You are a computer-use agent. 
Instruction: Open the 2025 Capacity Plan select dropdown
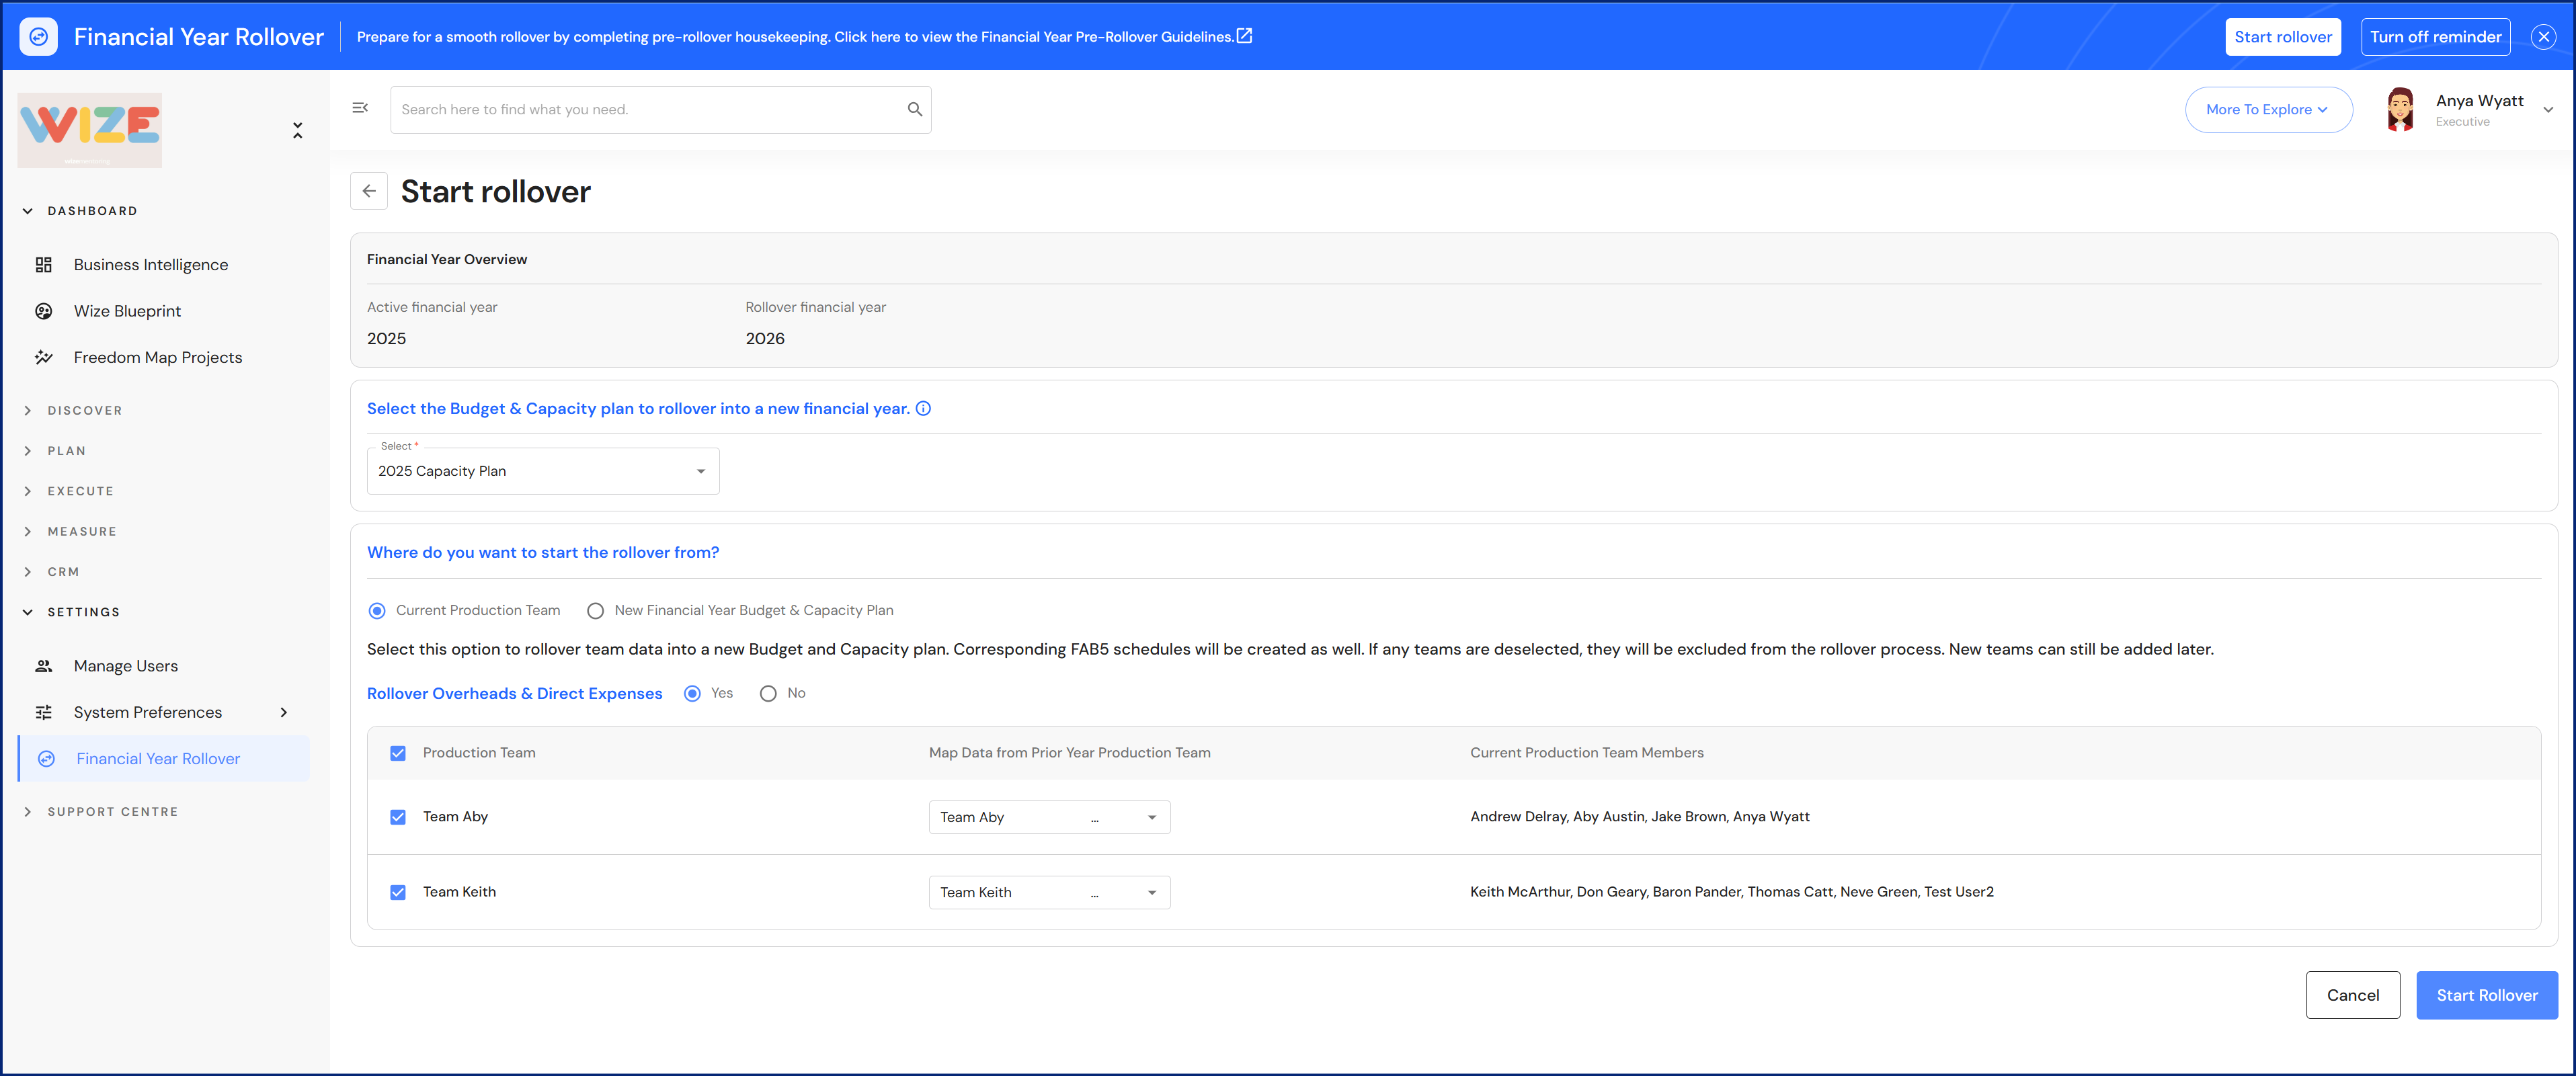coord(543,471)
